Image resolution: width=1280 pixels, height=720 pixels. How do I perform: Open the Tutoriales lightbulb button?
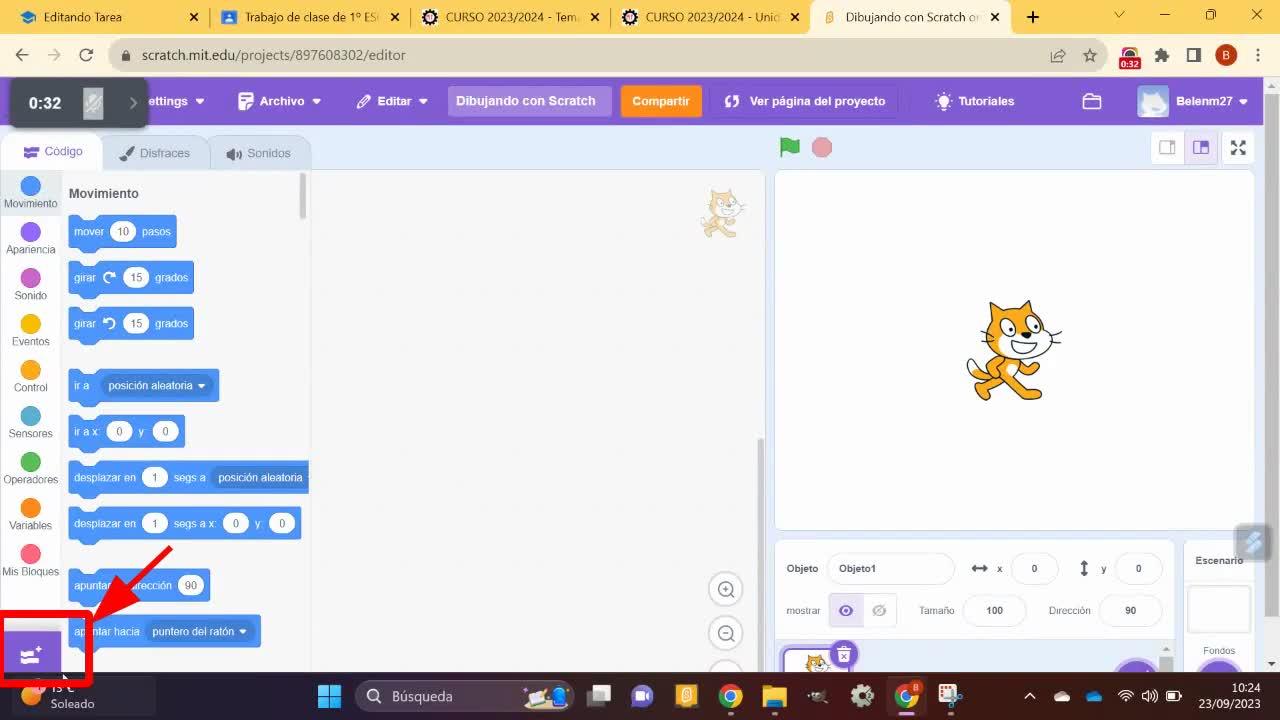(x=974, y=101)
